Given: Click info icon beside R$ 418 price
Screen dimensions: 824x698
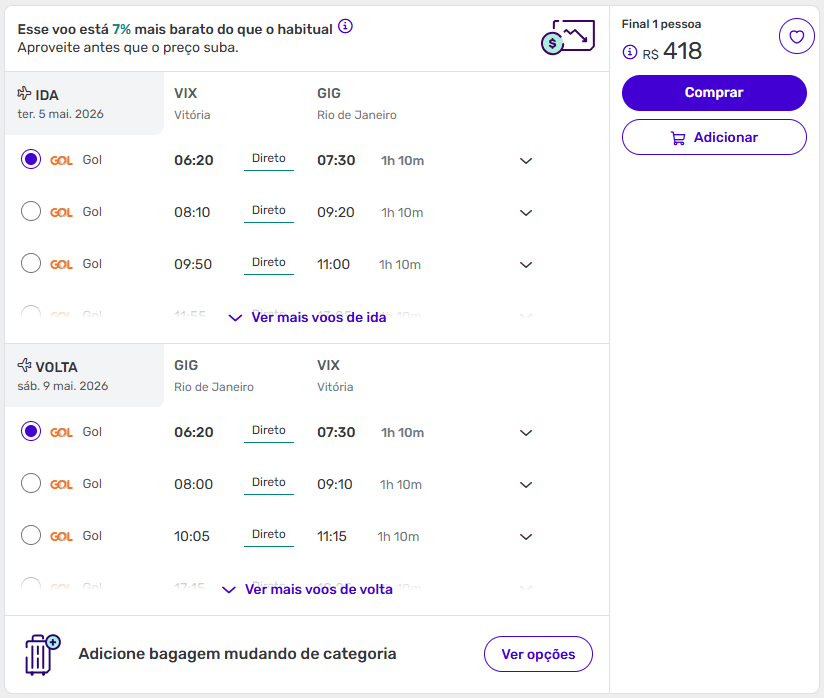Looking at the screenshot, I should [x=630, y=52].
